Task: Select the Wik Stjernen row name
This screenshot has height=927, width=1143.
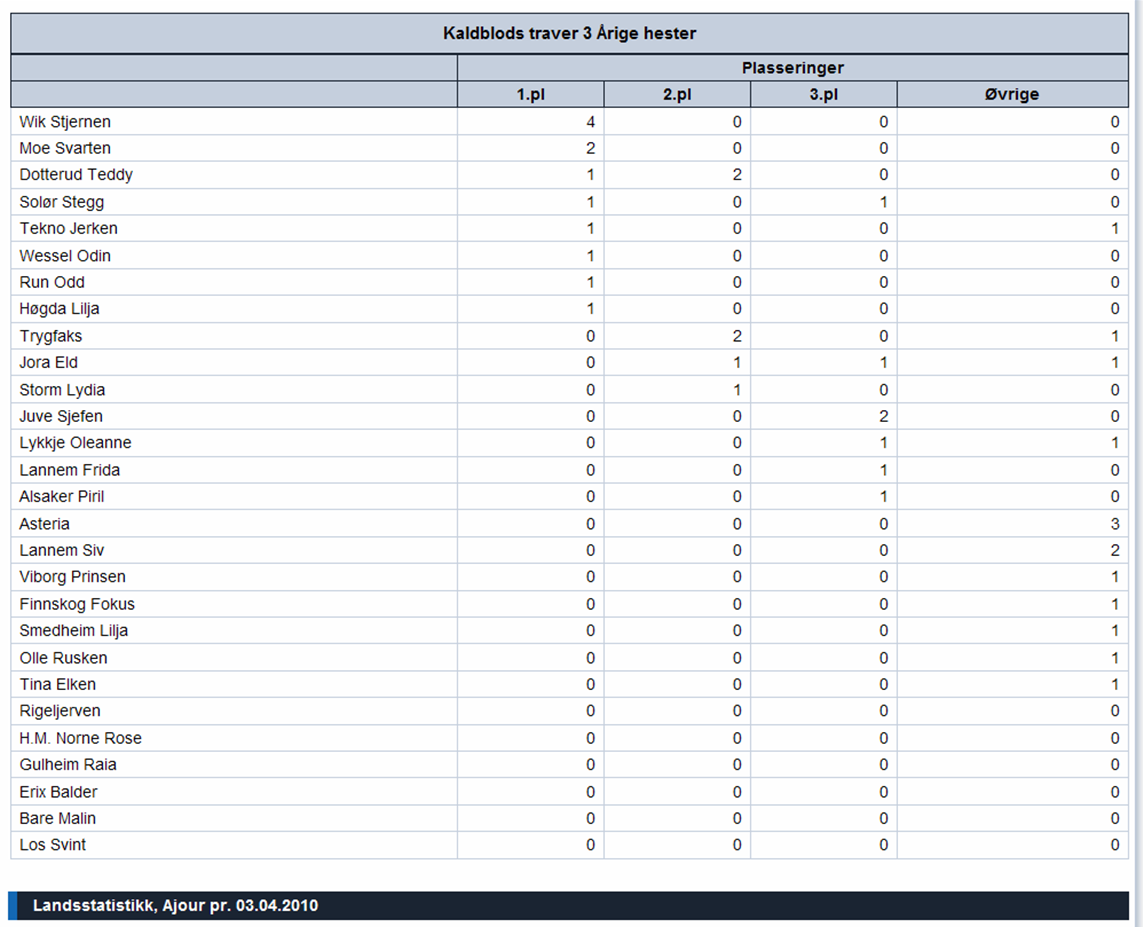Action: [65, 122]
